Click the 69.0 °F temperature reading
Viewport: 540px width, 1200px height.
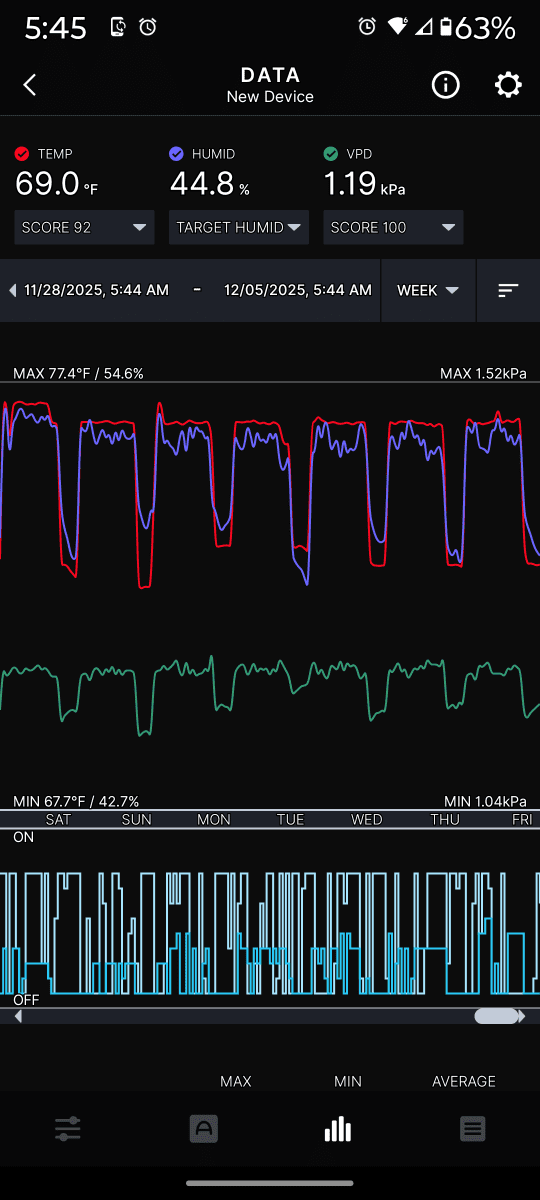[x=56, y=184]
